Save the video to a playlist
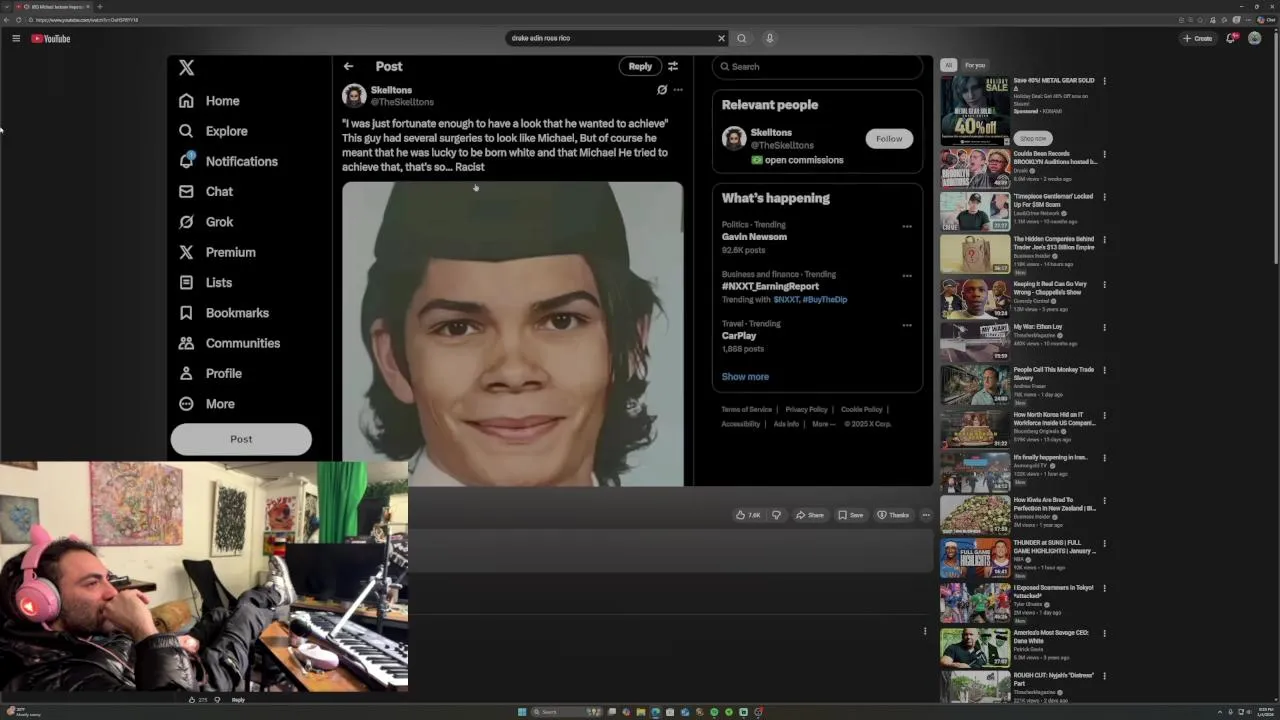 pos(850,515)
